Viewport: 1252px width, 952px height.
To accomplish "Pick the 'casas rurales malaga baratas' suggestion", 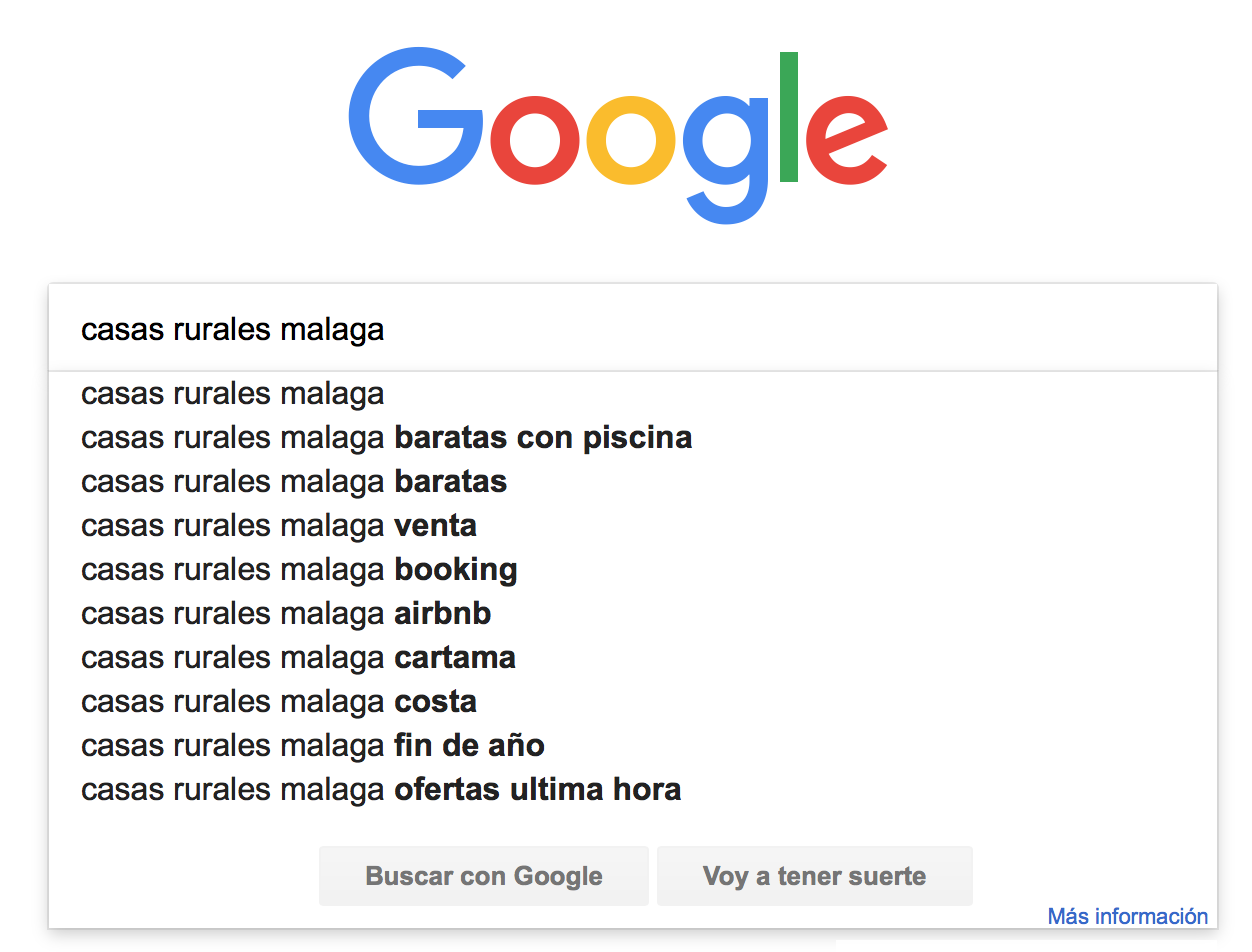I will pyautogui.click(x=633, y=482).
